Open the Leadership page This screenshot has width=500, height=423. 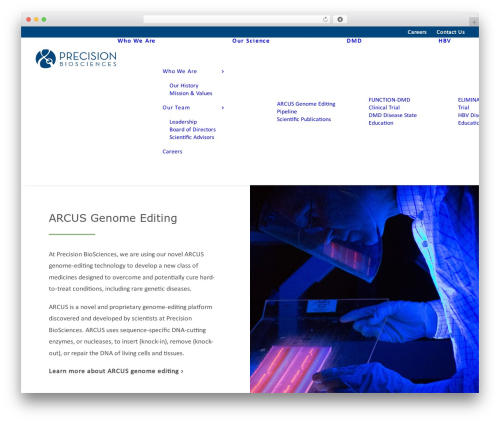tap(183, 122)
